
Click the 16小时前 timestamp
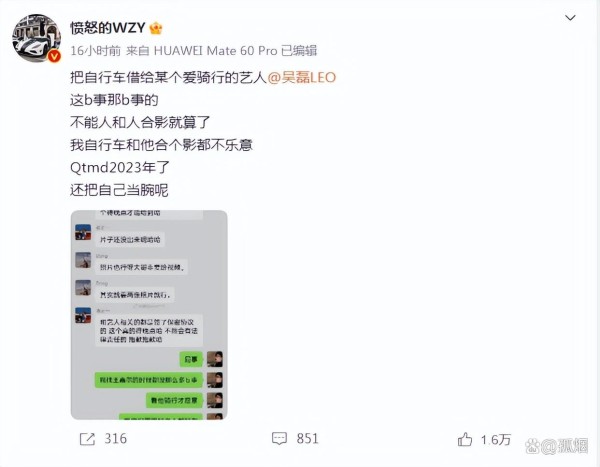point(95,51)
